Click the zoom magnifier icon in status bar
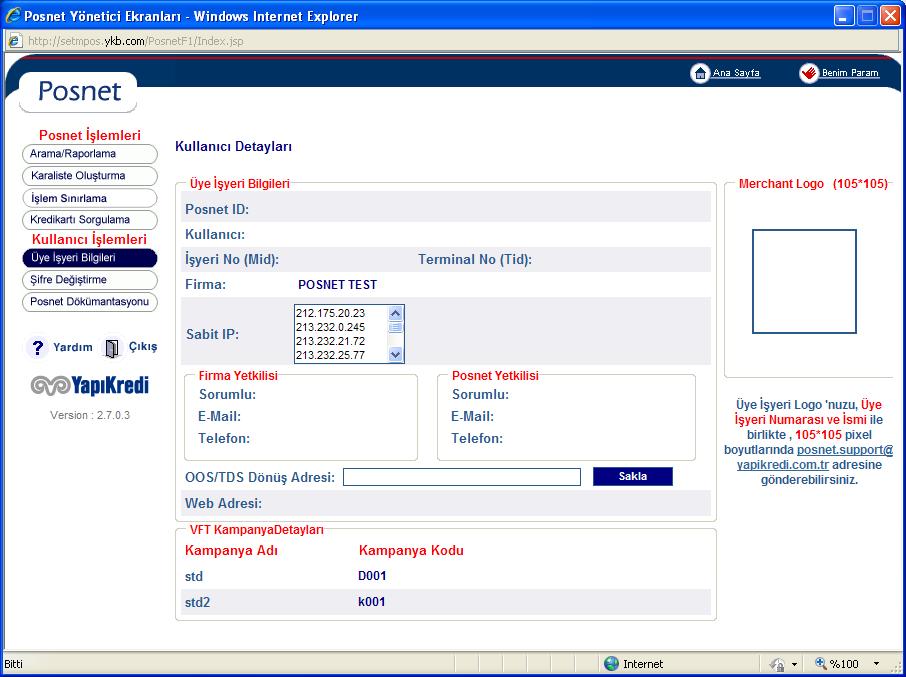906x677 pixels. (820, 664)
